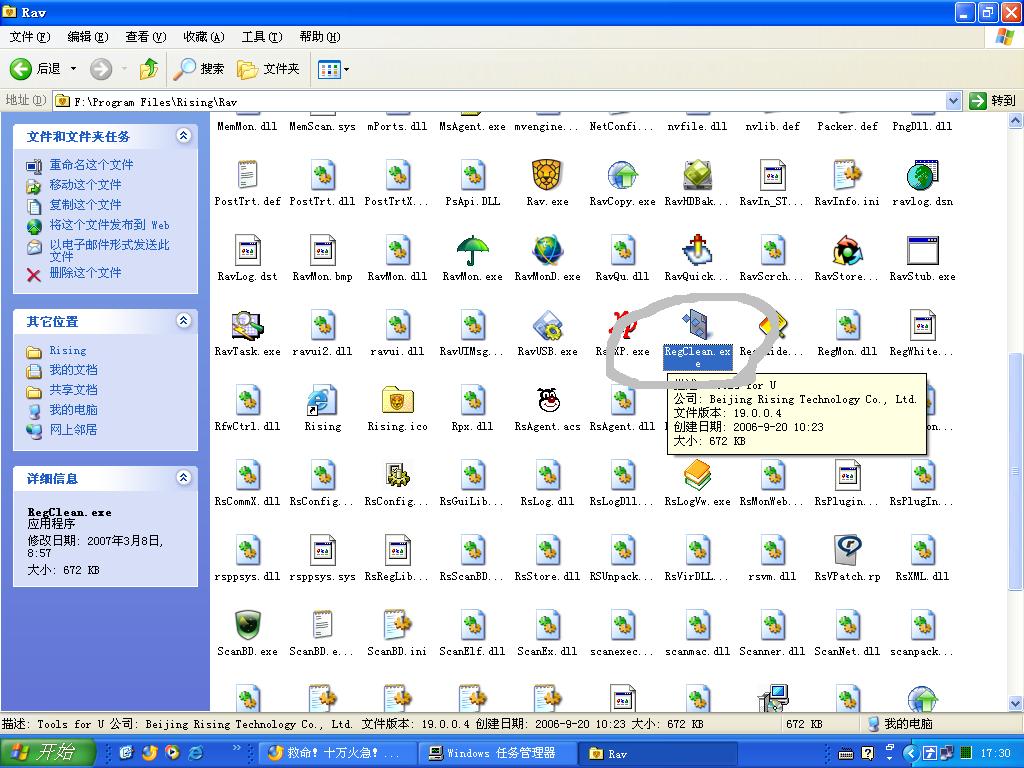Select the ScanBD.exe shield icon
1024x768 pixels.
[x=248, y=626]
